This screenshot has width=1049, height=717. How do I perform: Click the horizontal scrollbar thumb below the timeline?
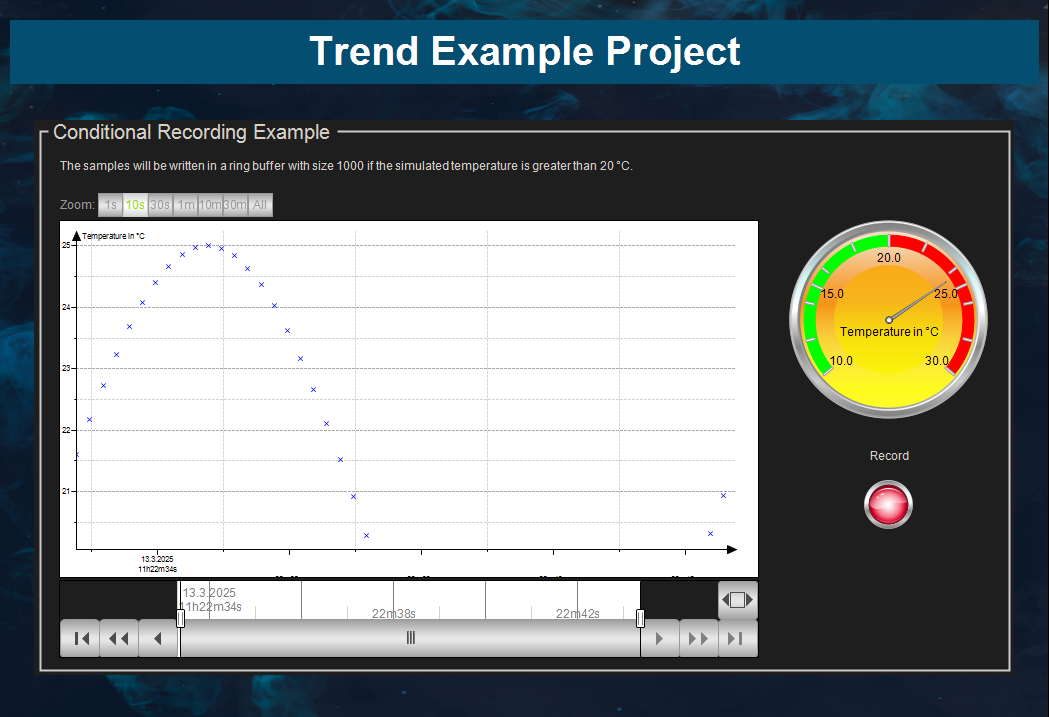coord(410,637)
